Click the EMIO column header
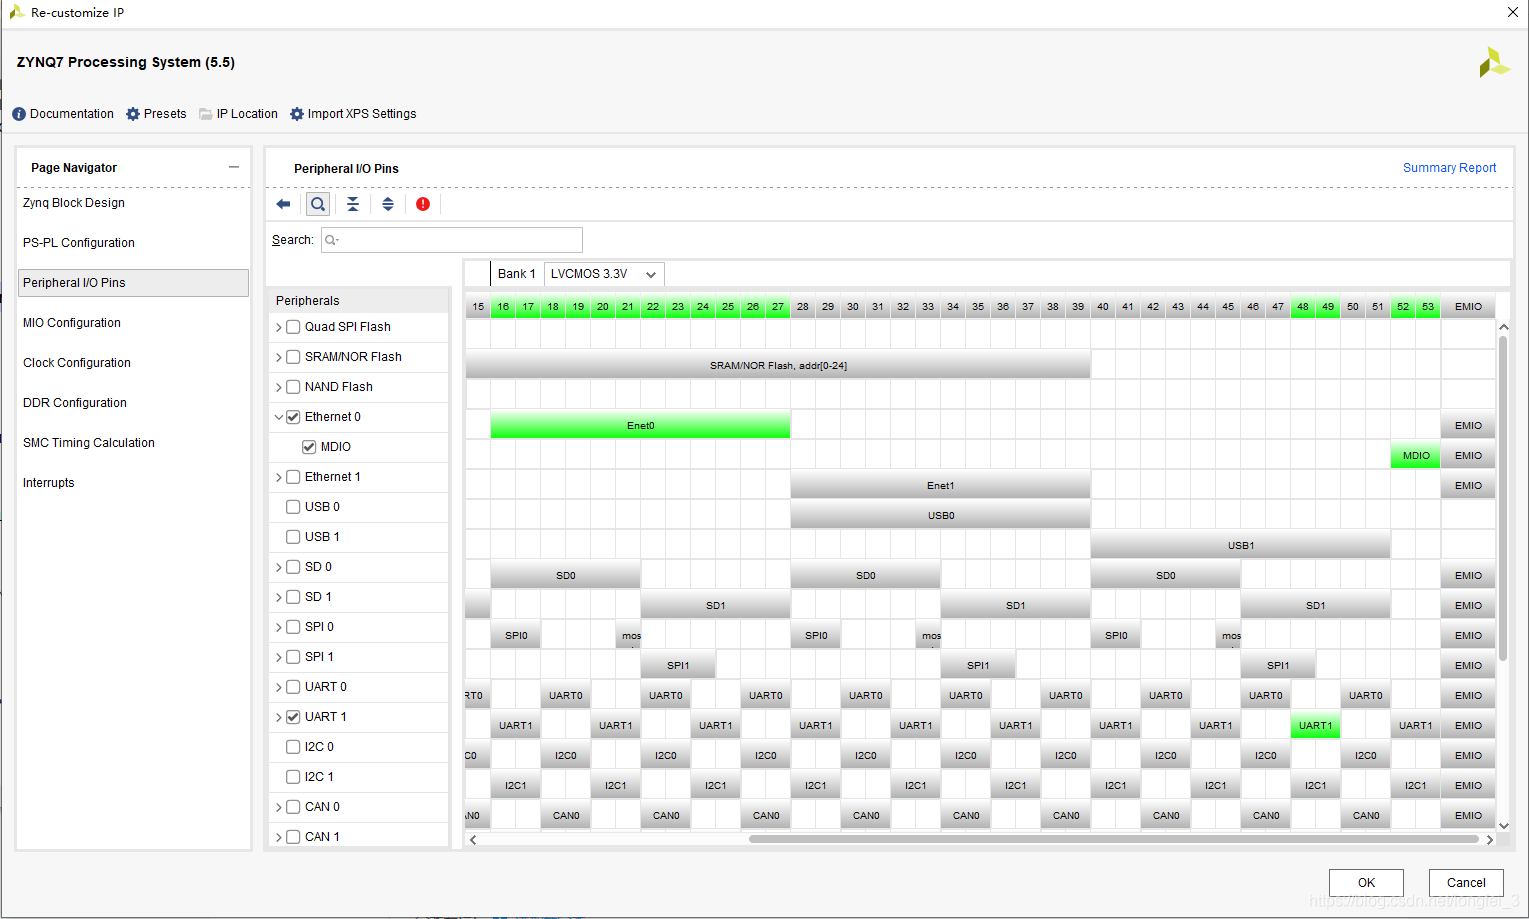 tap(1468, 307)
